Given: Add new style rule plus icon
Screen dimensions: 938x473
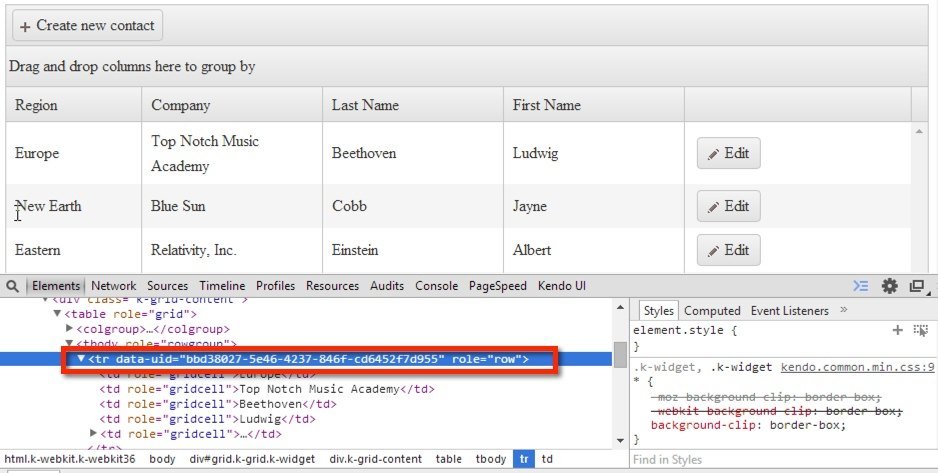Looking at the screenshot, I should pyautogui.click(x=897, y=329).
